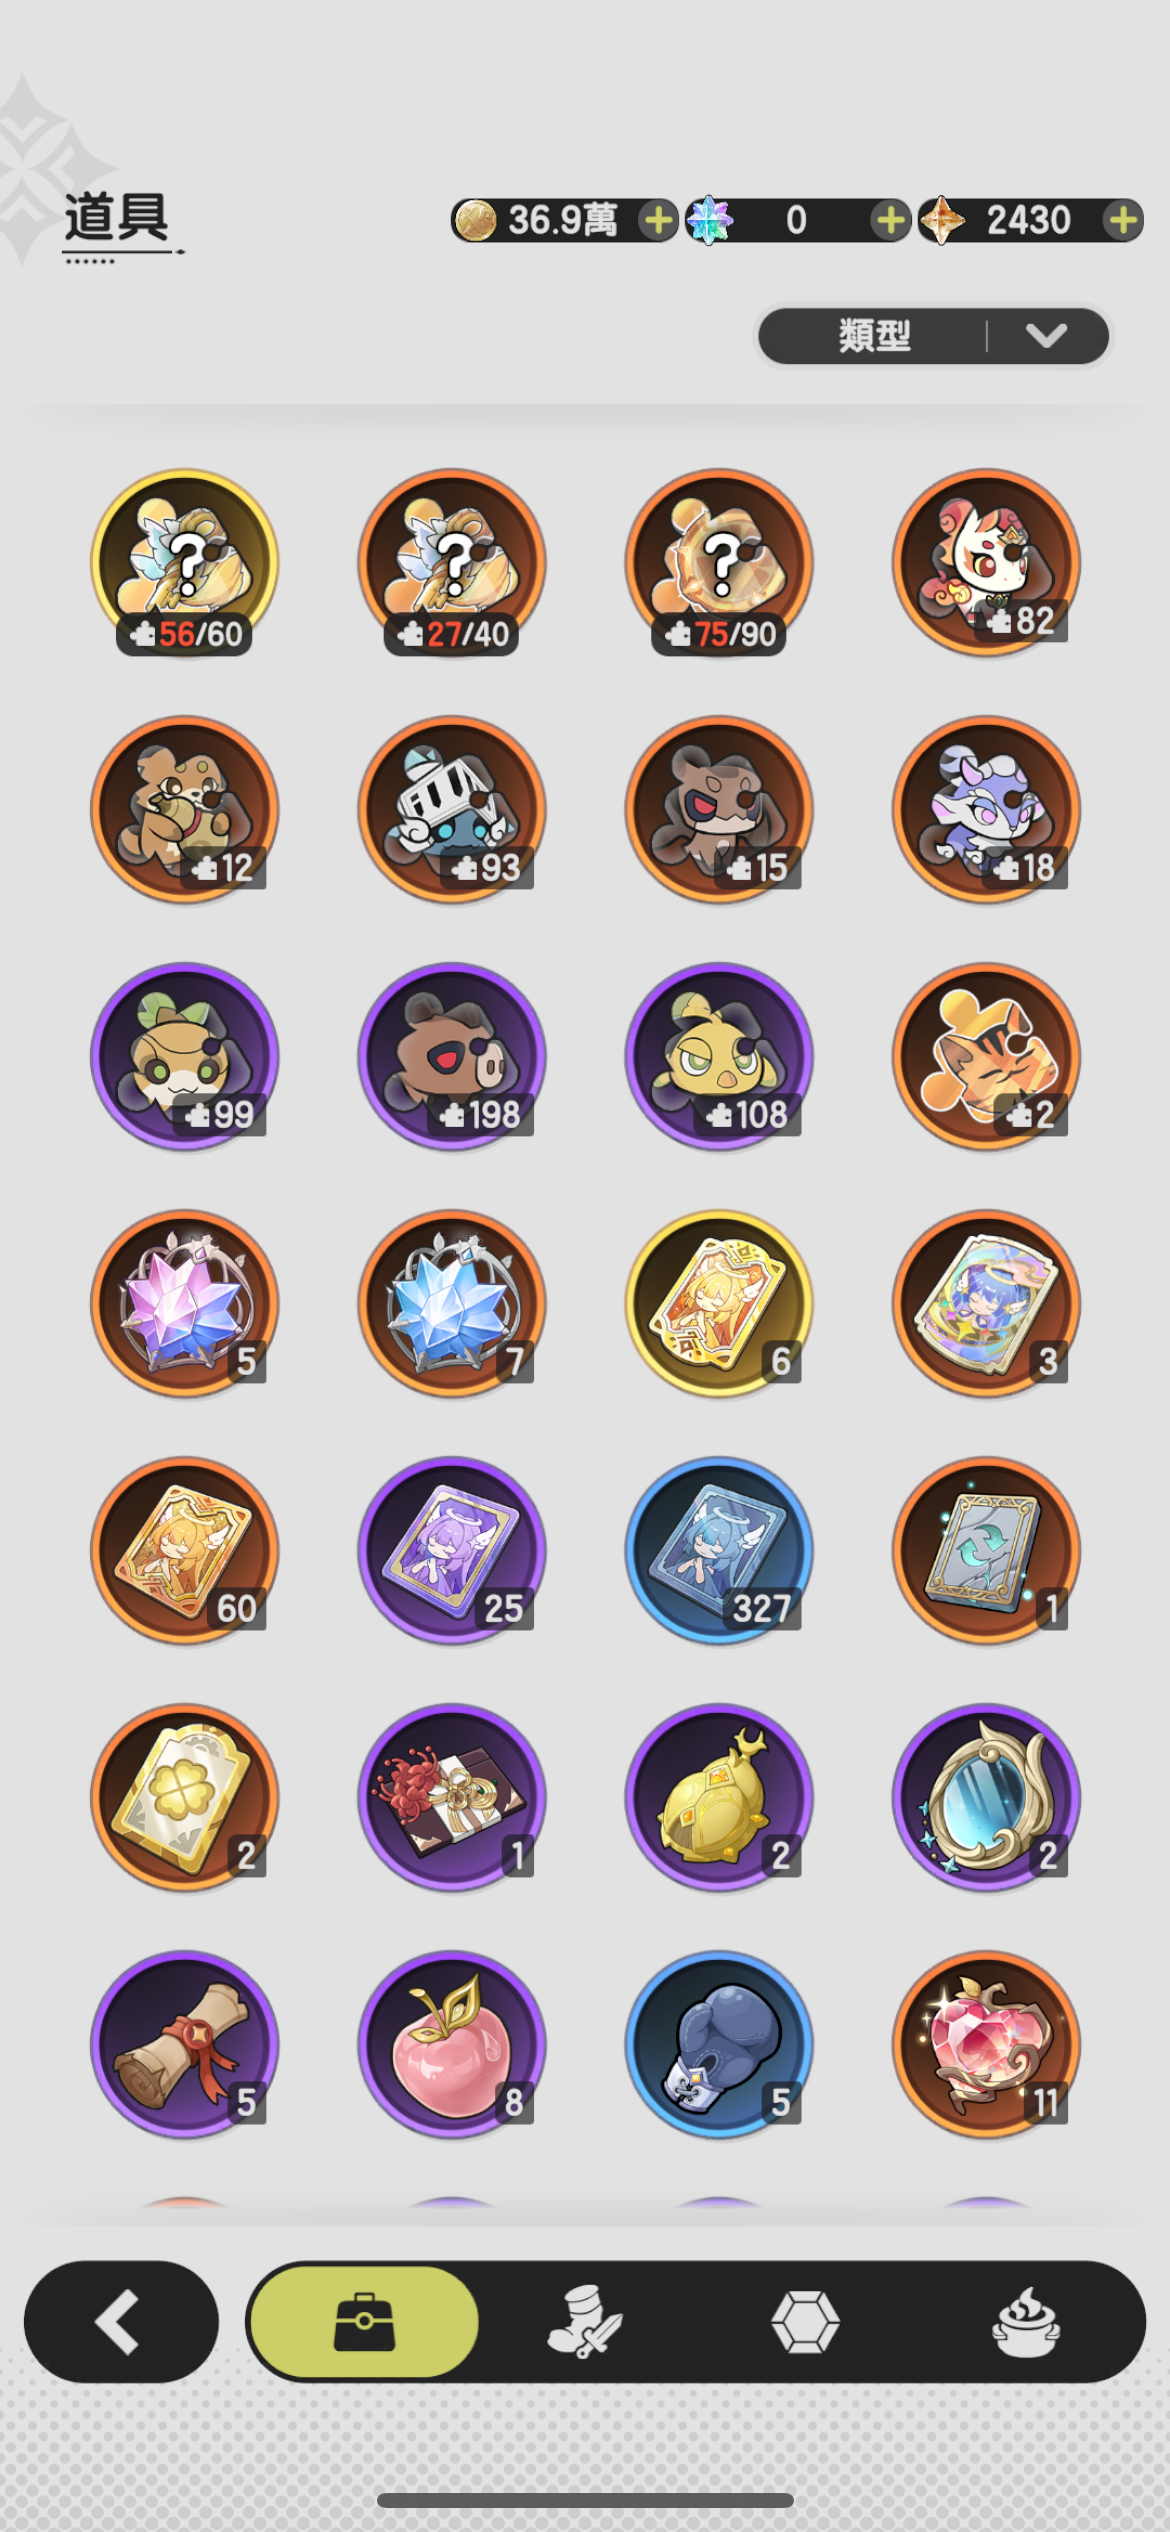Pick the pink apple item with 8
Viewport: 1170px width, 2532px height.
click(452, 2044)
